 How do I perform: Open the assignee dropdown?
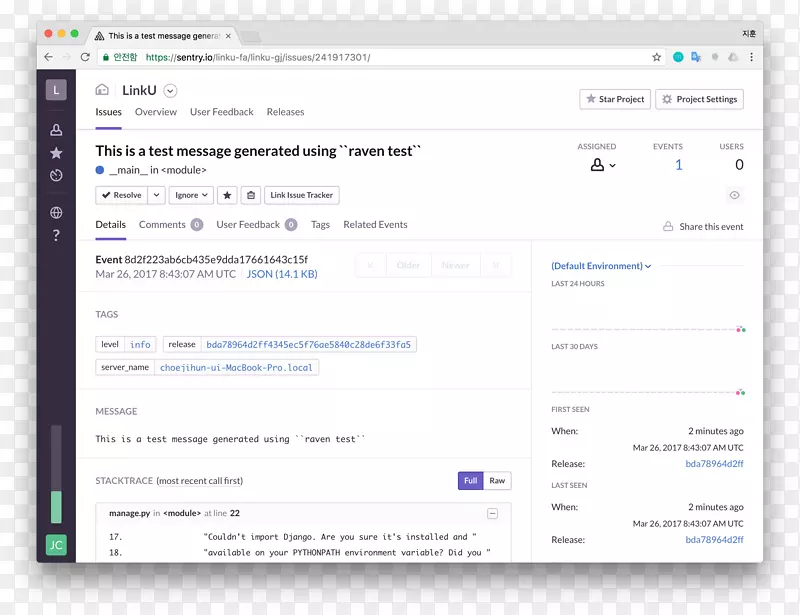coord(602,165)
